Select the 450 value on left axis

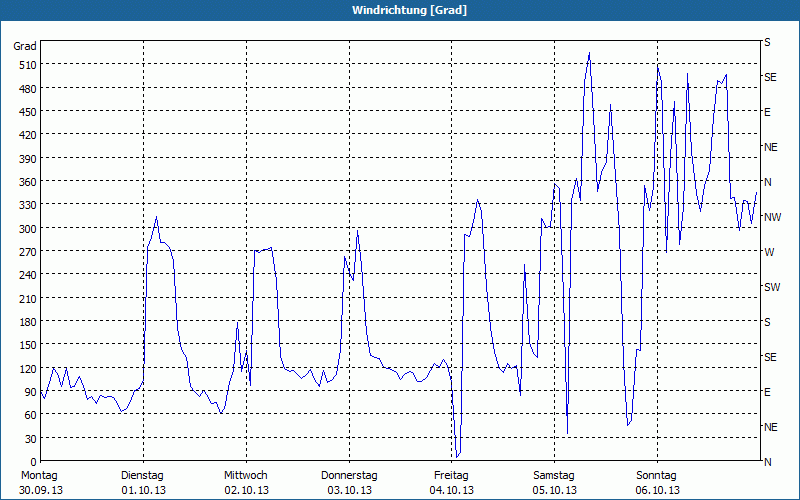[x=28, y=112]
